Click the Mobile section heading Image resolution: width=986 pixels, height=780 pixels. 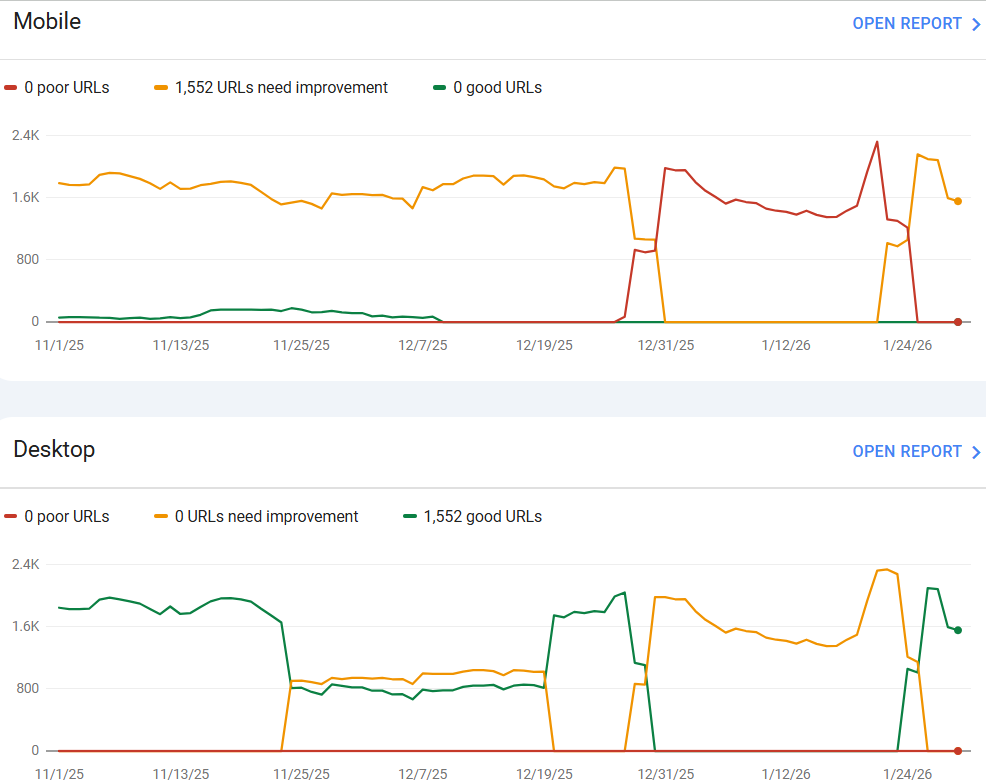point(47,21)
